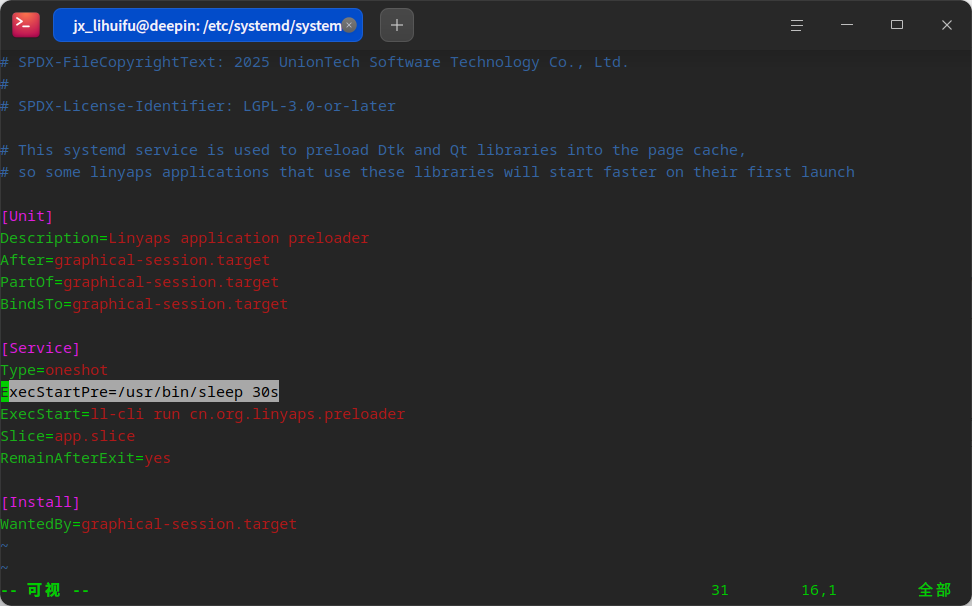Maximize the terminal window
This screenshot has height=606, width=972.
[x=896, y=25]
